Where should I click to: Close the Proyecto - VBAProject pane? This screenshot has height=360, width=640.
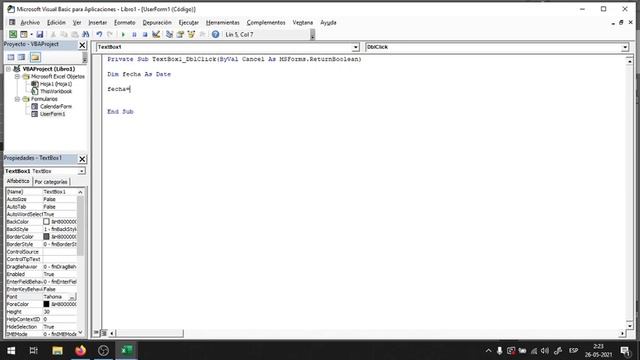82,45
